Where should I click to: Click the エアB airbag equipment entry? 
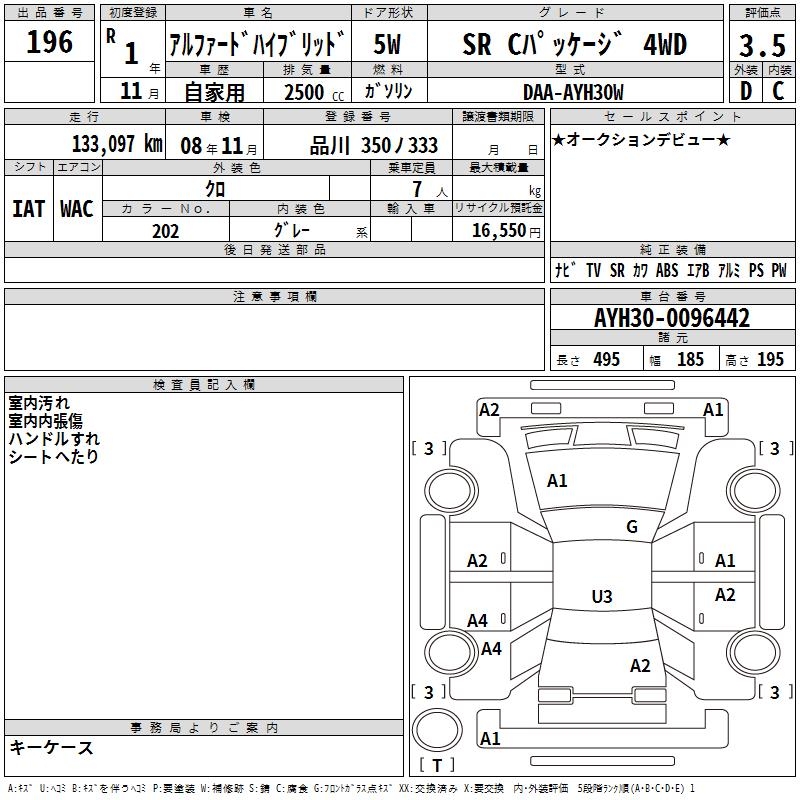pyautogui.click(x=698, y=270)
